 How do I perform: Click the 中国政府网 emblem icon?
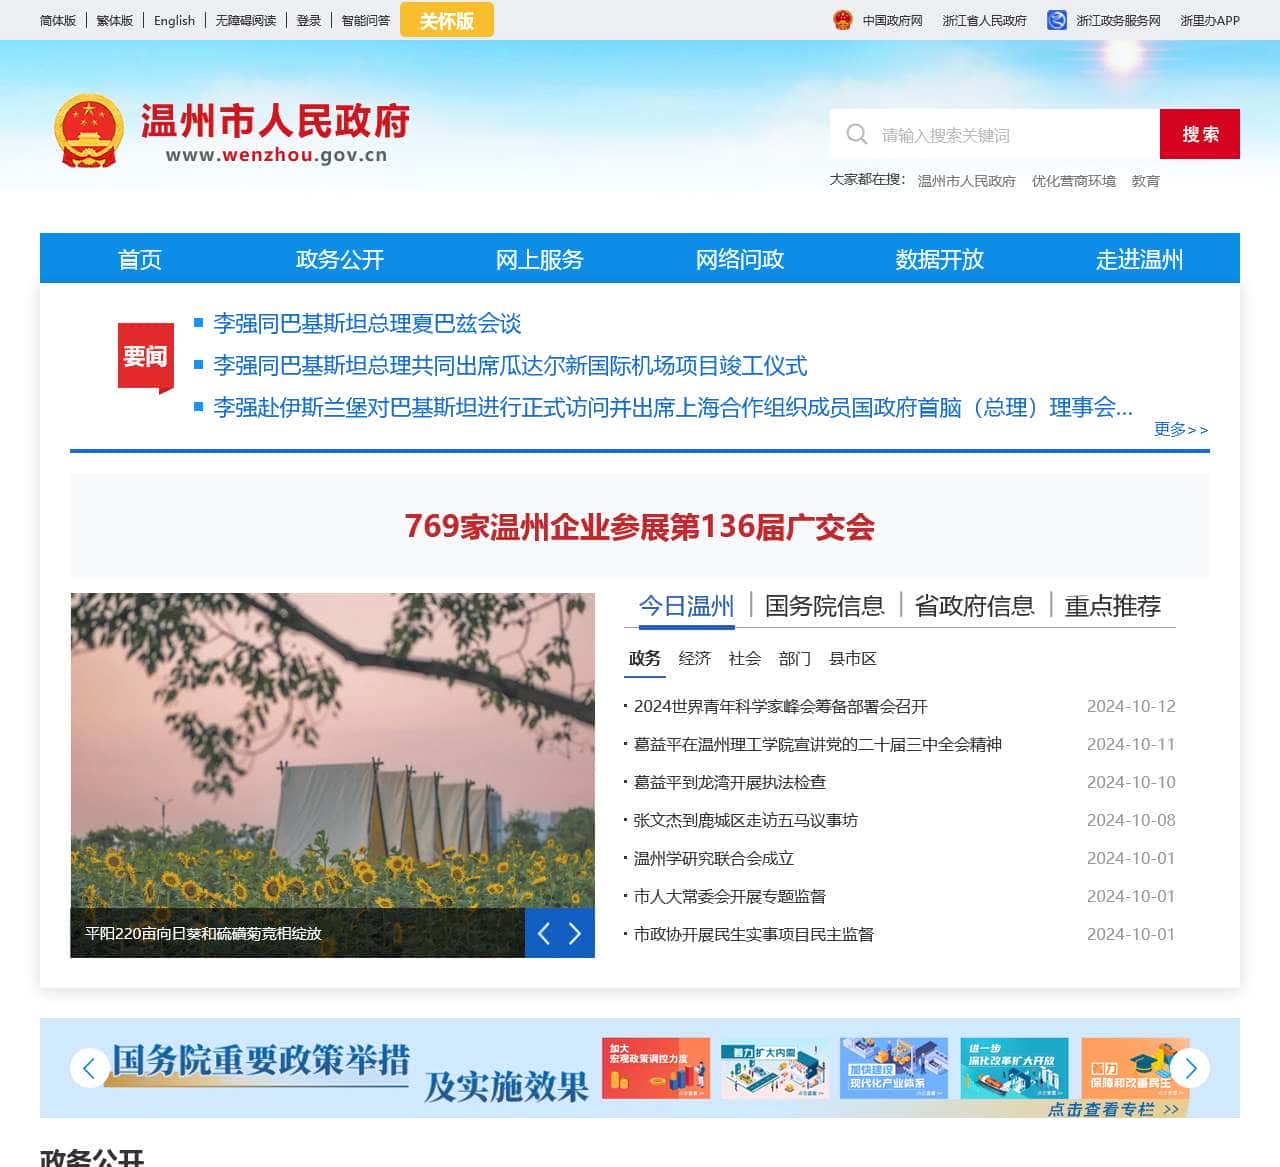[x=843, y=19]
